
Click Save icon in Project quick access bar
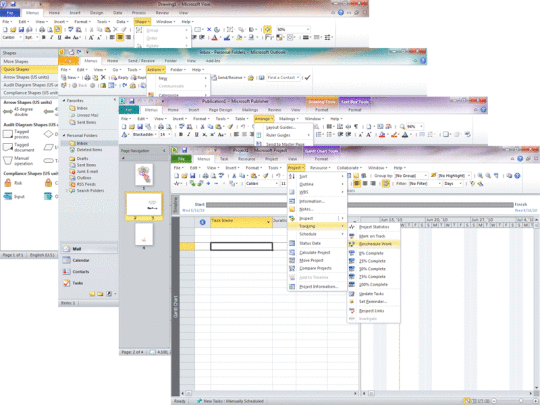pos(184,150)
